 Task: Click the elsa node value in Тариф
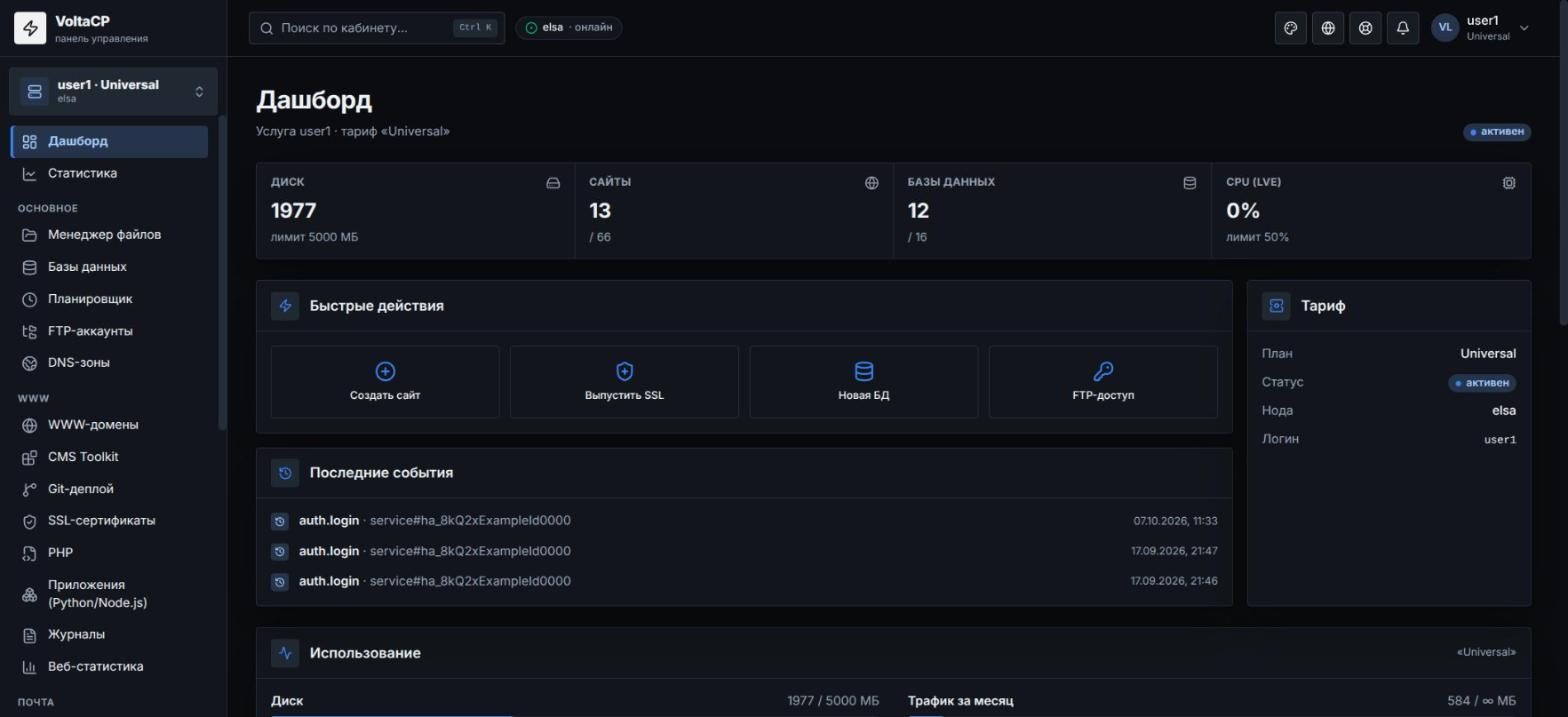[x=1504, y=411]
